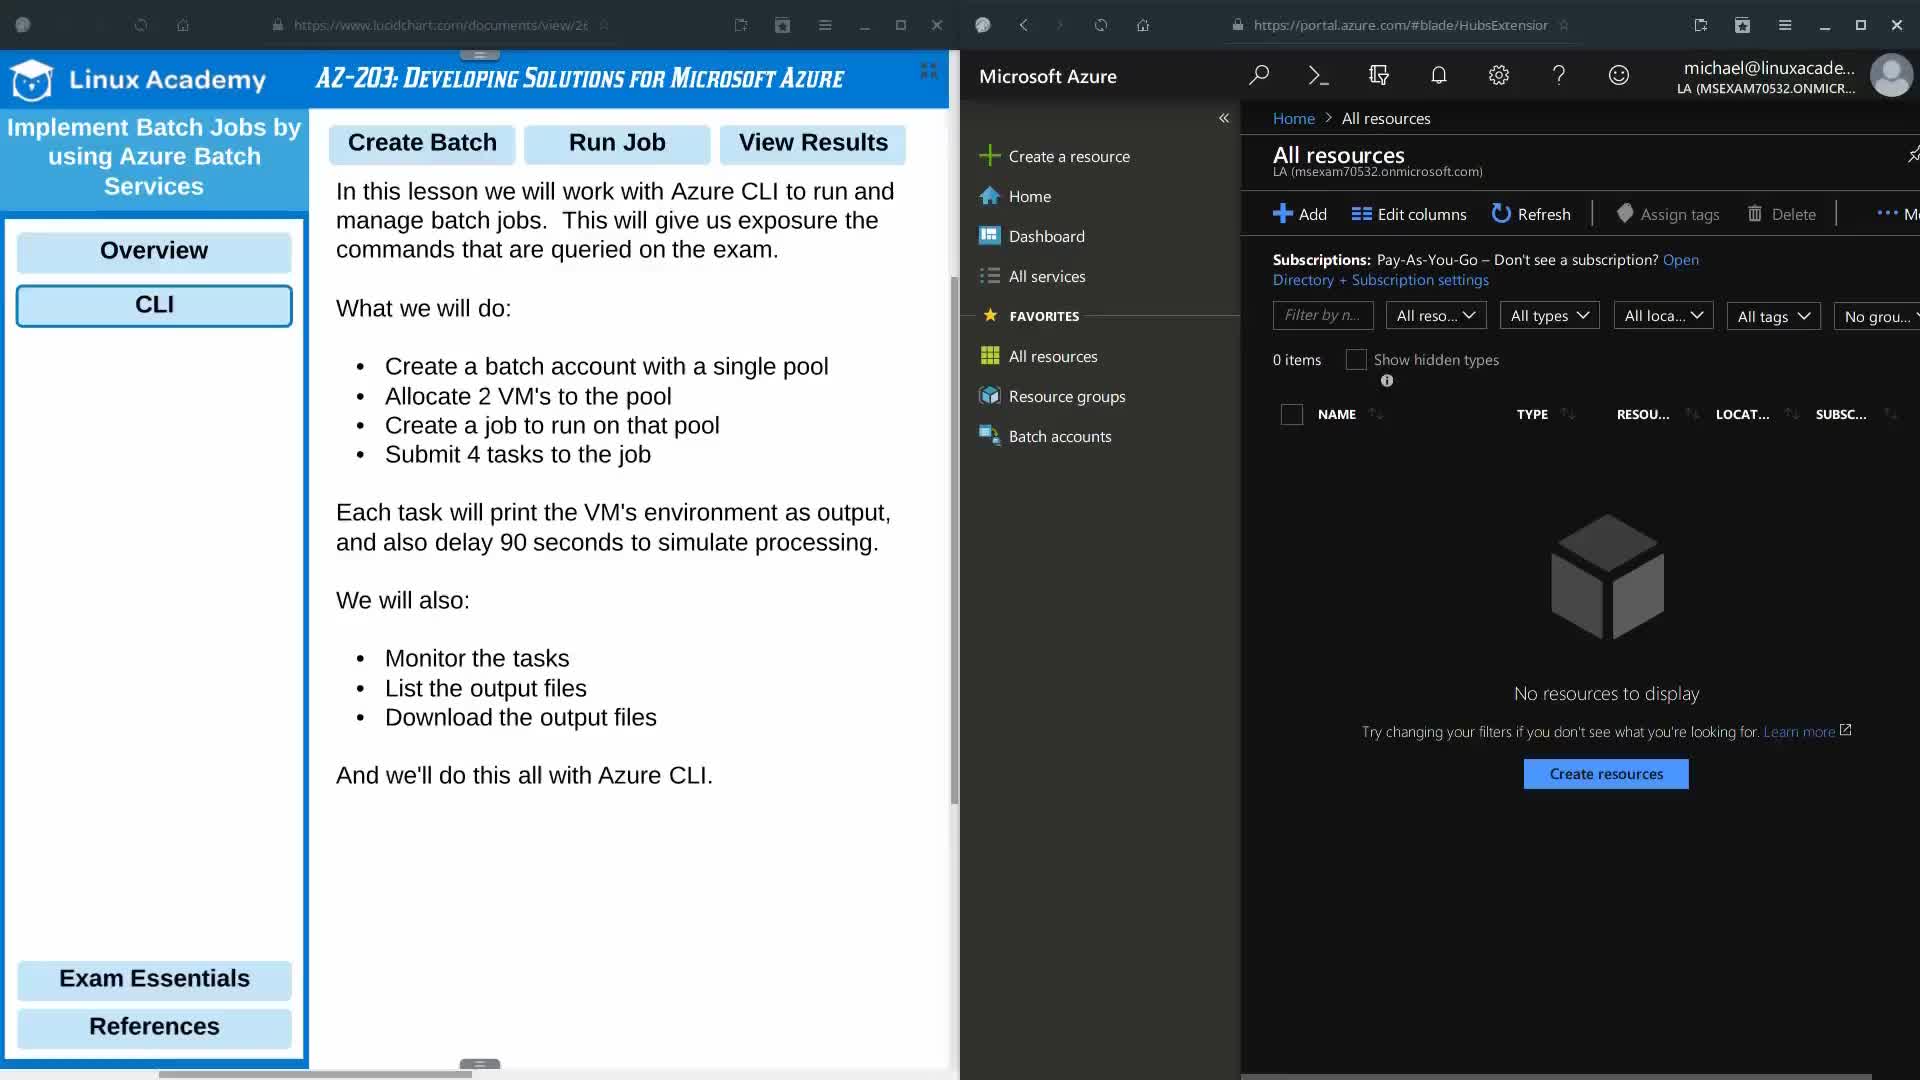Expand the All types dropdown
Viewport: 1920px width, 1080px height.
click(x=1549, y=316)
